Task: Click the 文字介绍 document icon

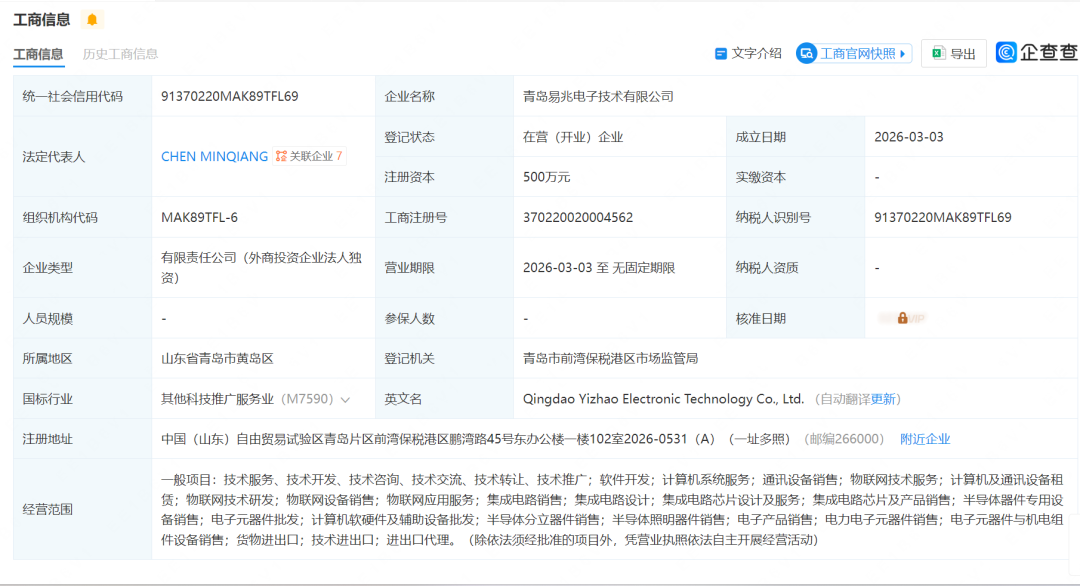Action: (x=720, y=54)
